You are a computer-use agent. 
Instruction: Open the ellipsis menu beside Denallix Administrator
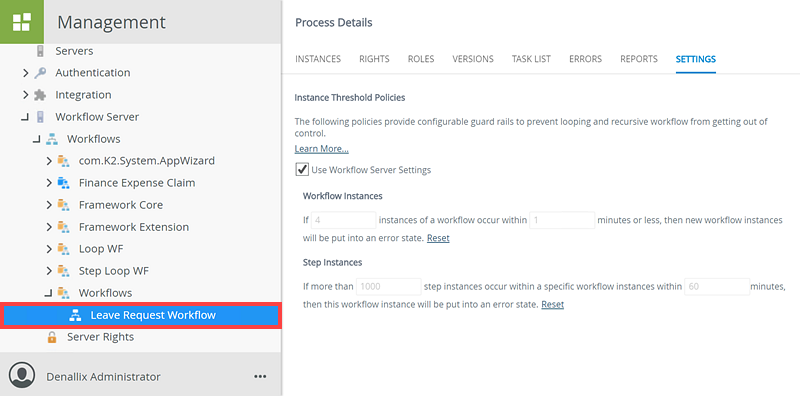tap(260, 377)
